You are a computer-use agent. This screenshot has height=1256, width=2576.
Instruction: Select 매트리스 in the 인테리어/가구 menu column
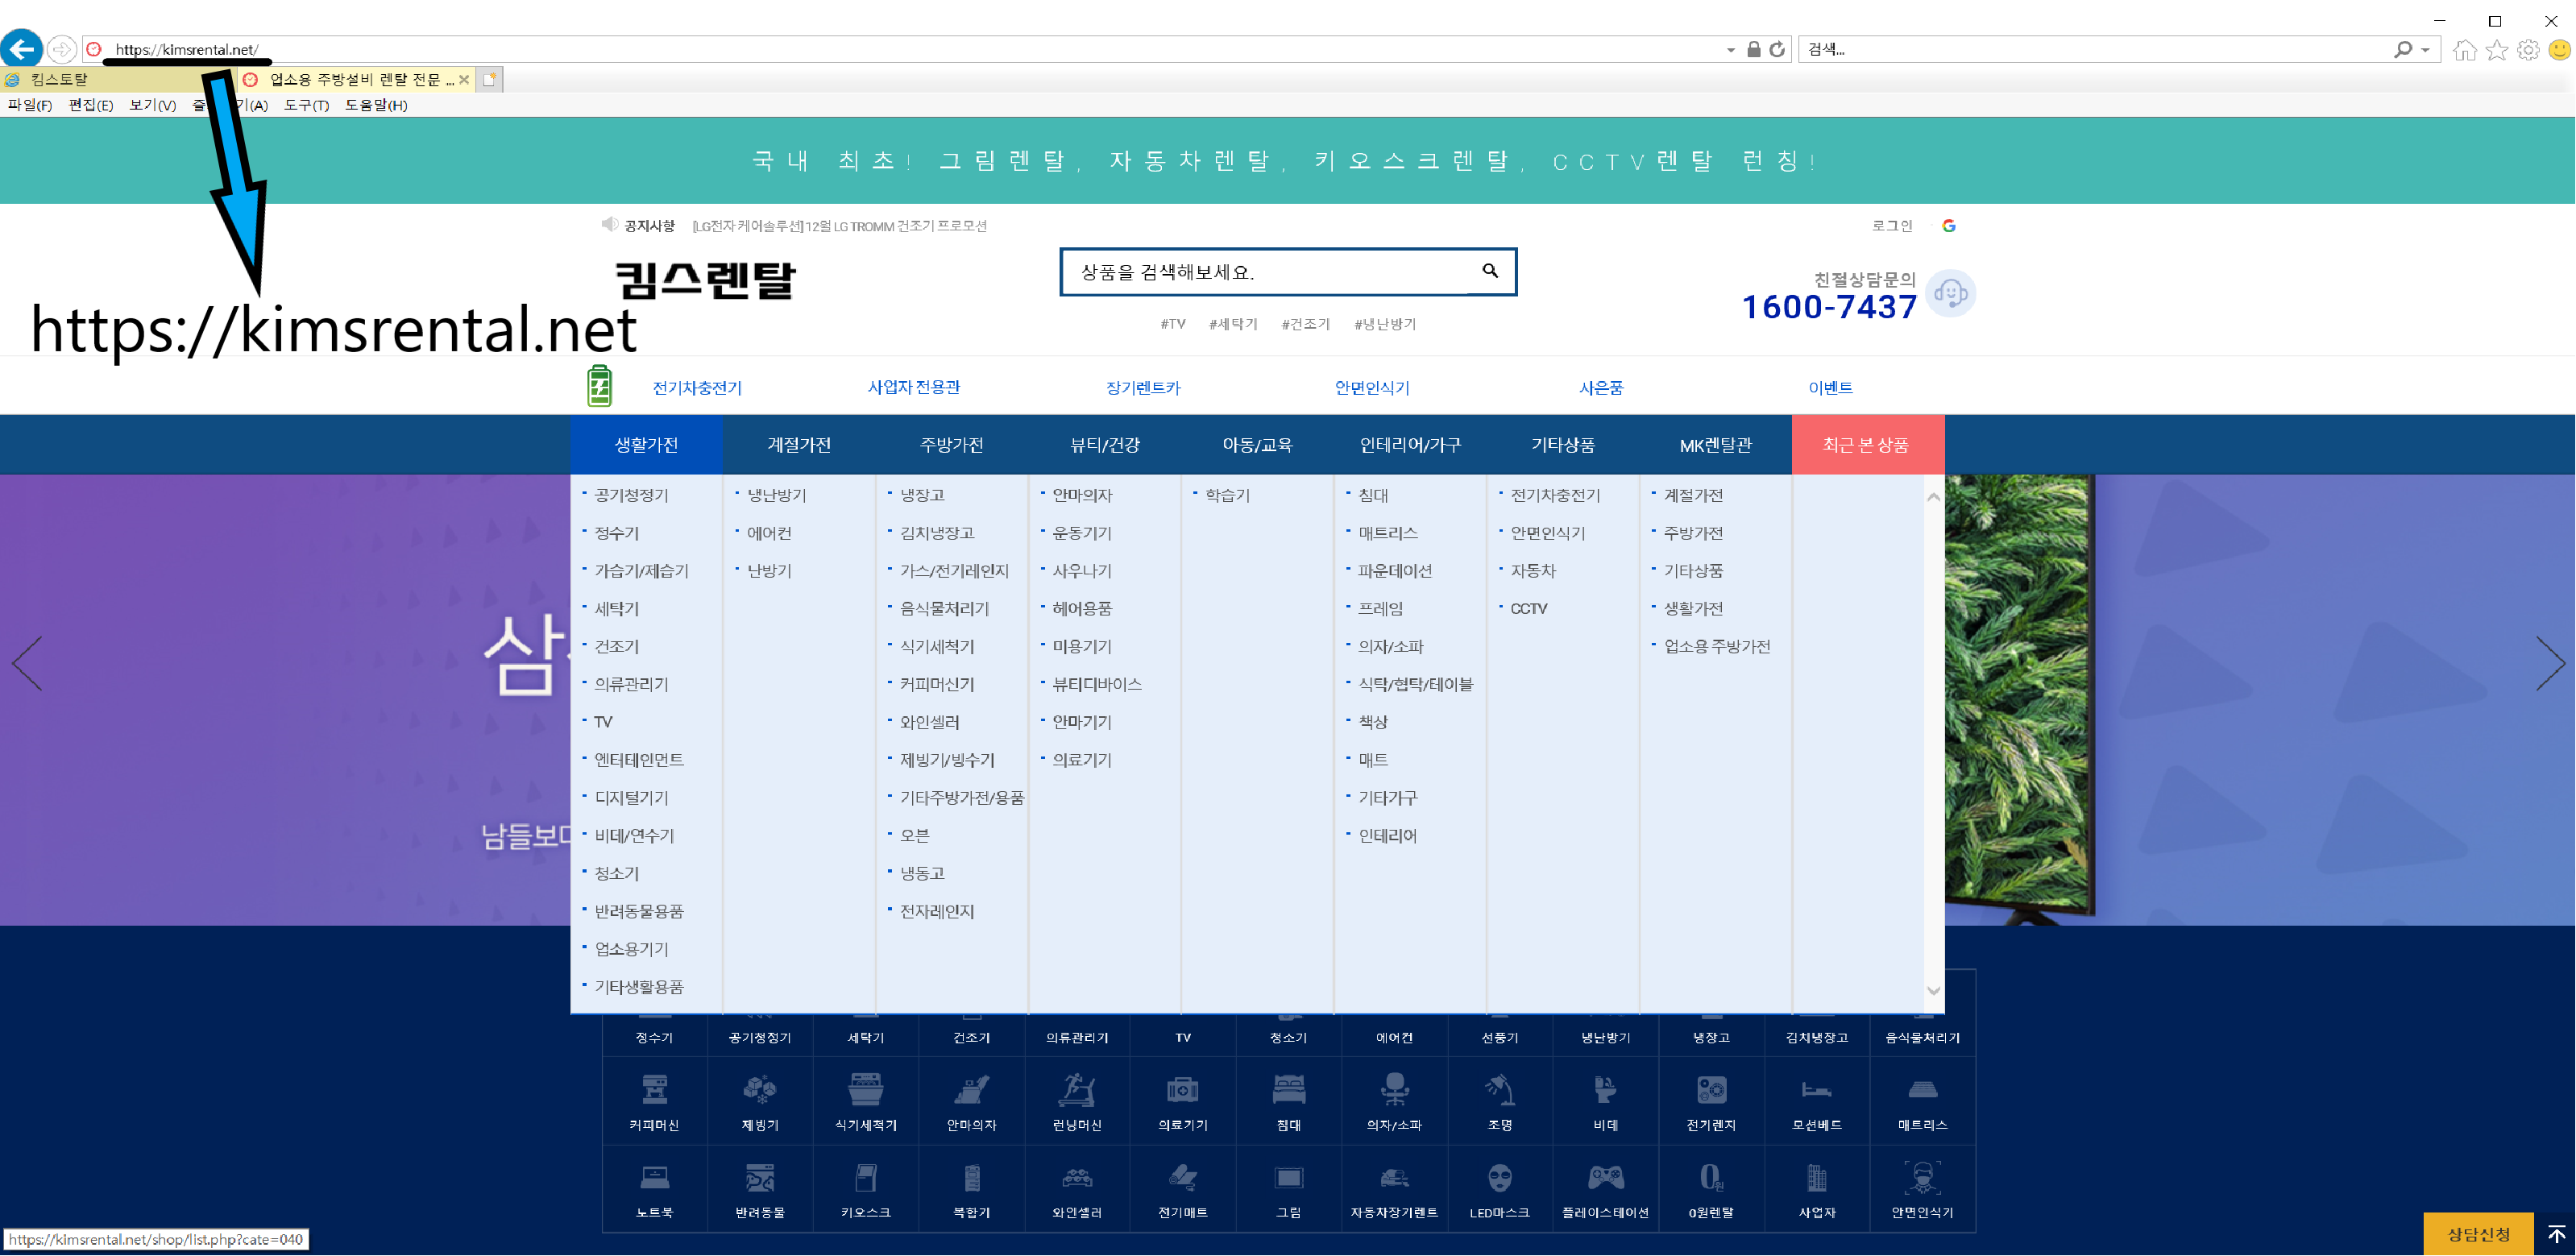click(x=1388, y=533)
